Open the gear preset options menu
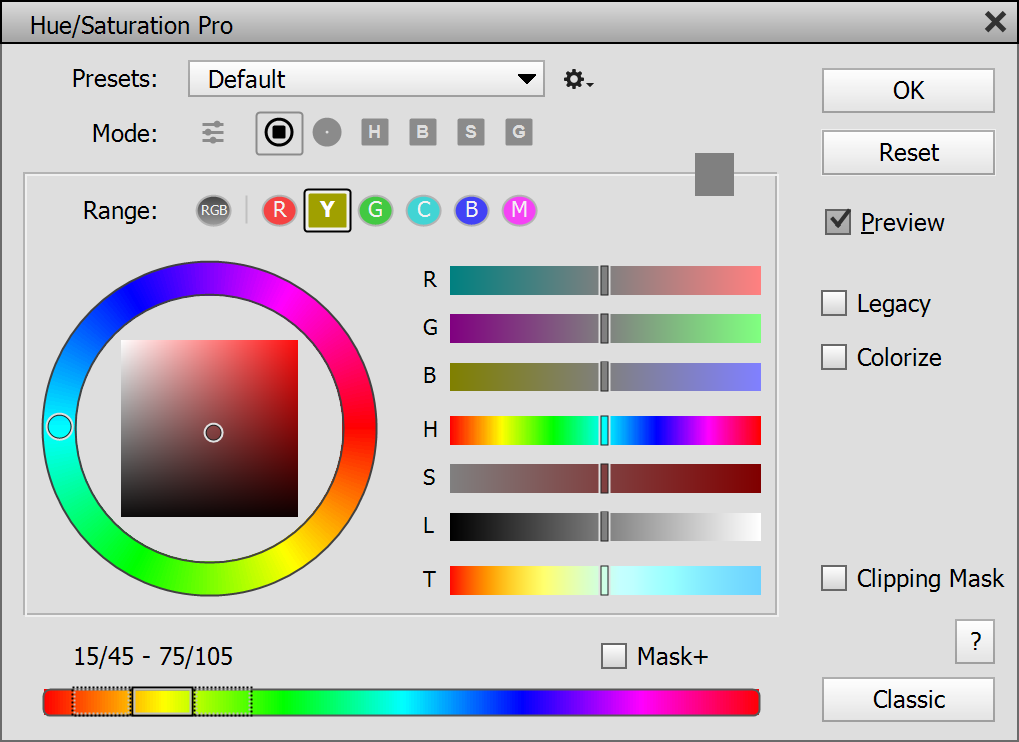Screen dimensions: 1019x742 pos(577,80)
